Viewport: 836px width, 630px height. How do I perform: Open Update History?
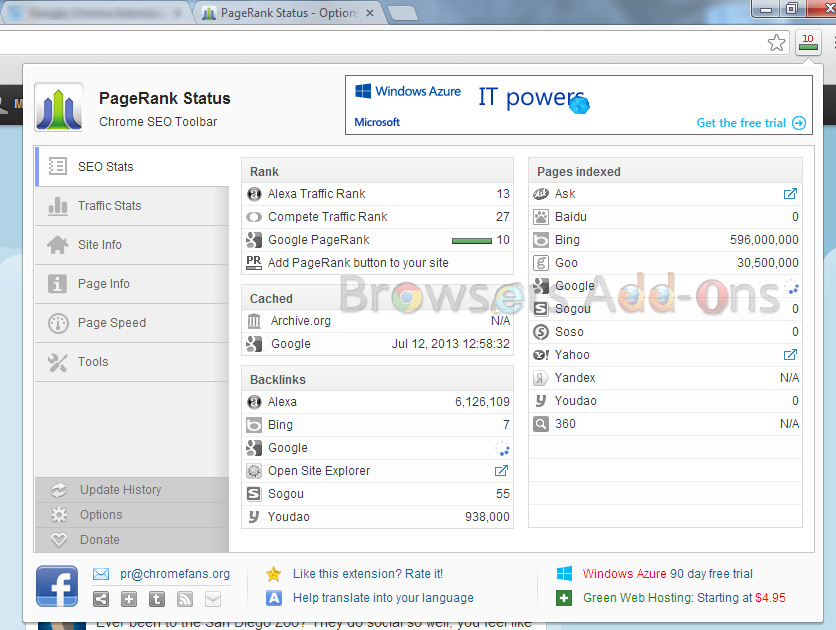132,490
